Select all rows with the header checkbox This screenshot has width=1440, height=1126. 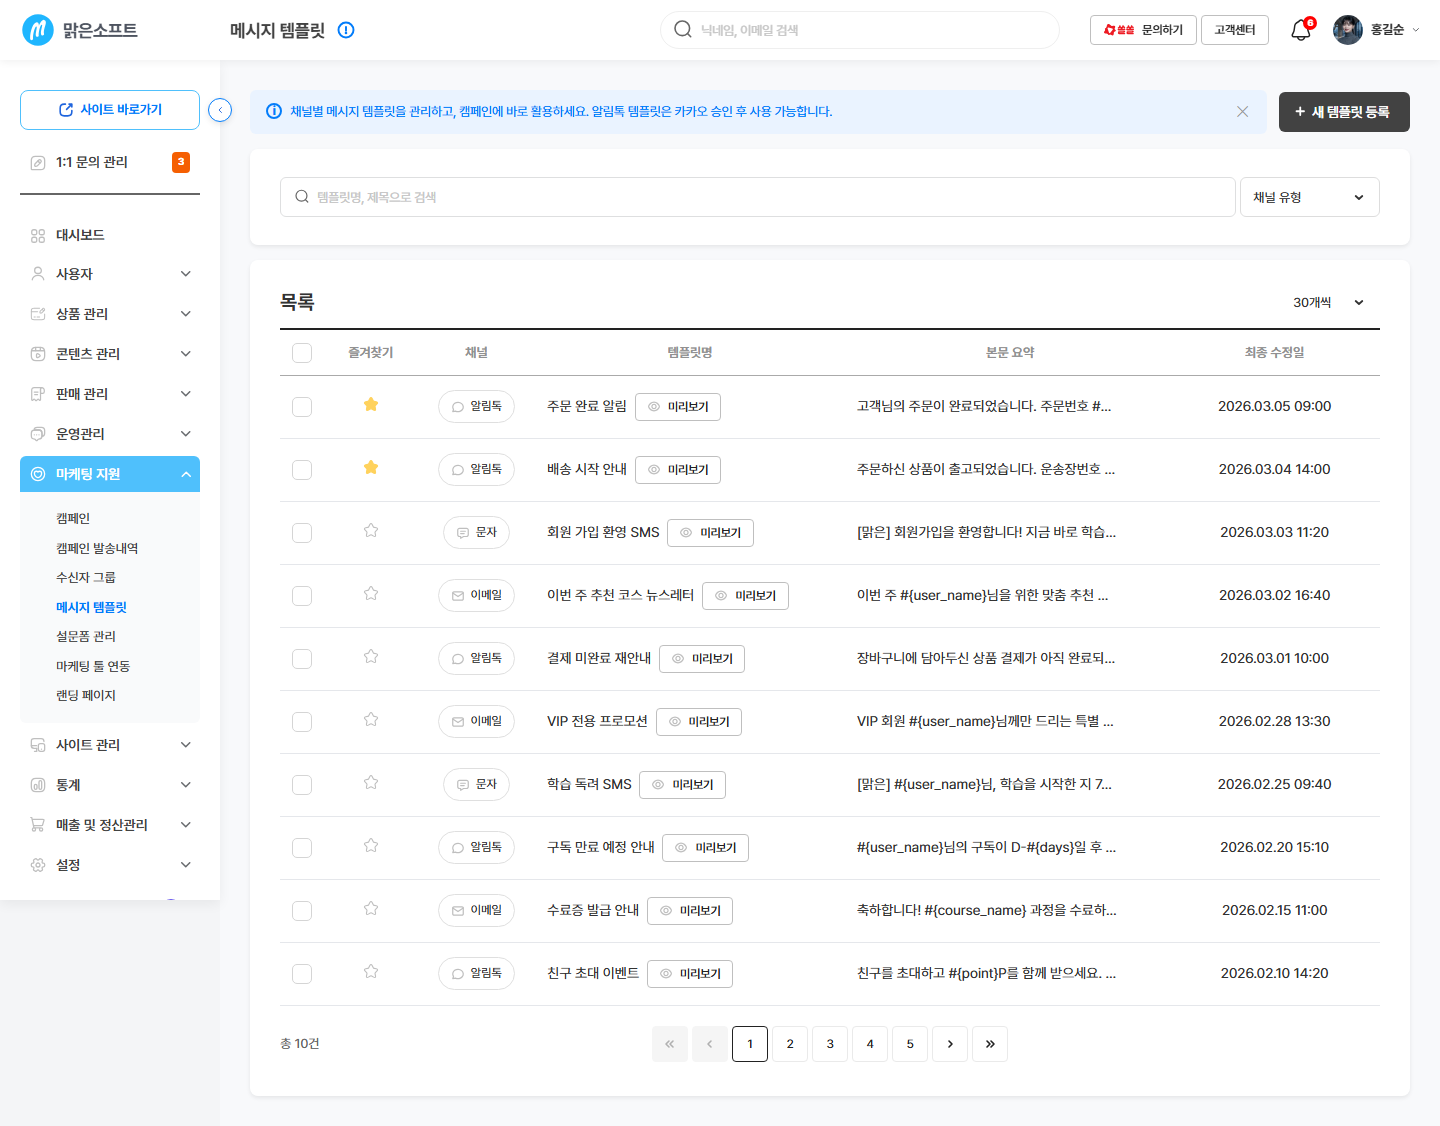302,353
